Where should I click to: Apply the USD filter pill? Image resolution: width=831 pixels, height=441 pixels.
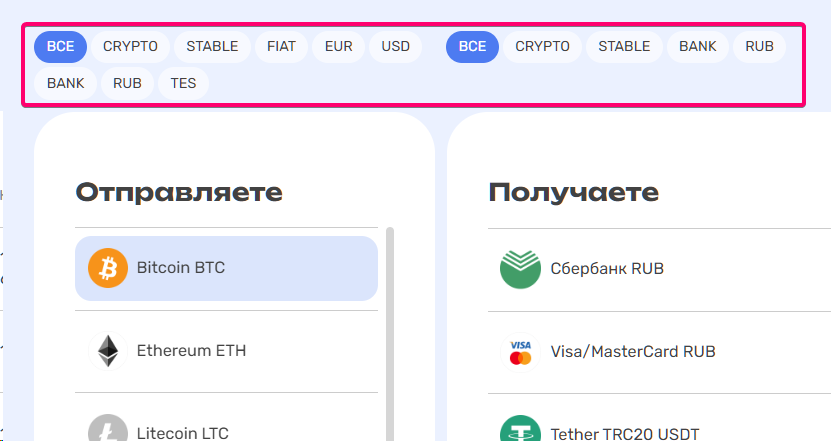396,46
